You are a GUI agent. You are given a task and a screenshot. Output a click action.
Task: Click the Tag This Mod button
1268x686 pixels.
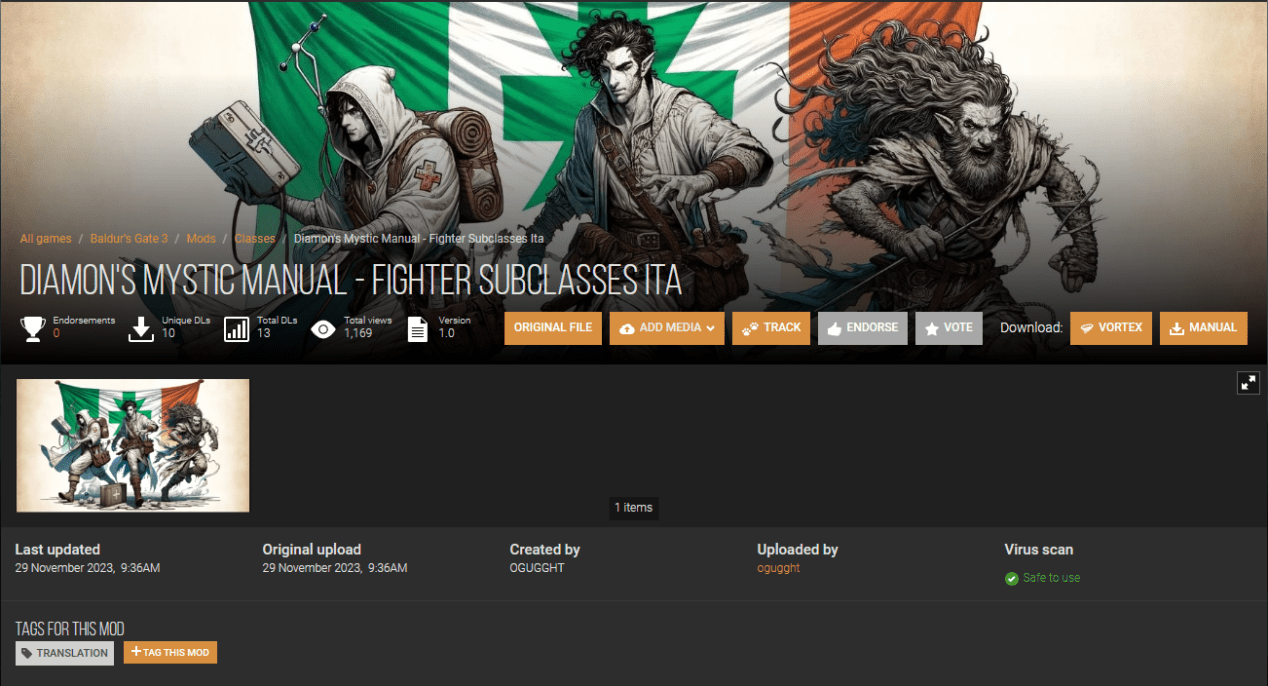pyautogui.click(x=170, y=653)
